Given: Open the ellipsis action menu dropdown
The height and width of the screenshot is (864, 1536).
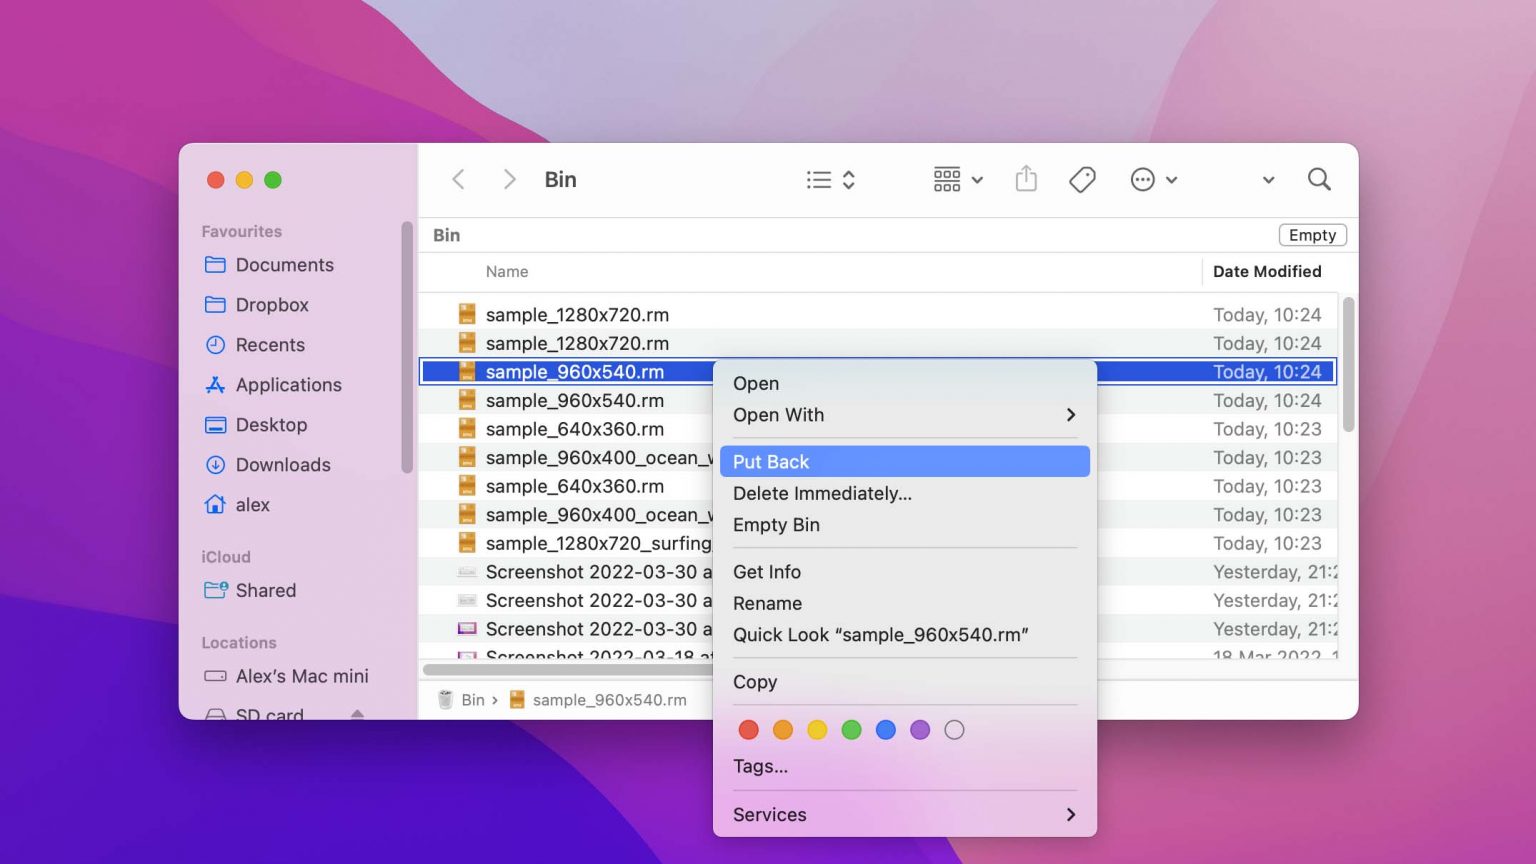Looking at the screenshot, I should coord(1153,180).
